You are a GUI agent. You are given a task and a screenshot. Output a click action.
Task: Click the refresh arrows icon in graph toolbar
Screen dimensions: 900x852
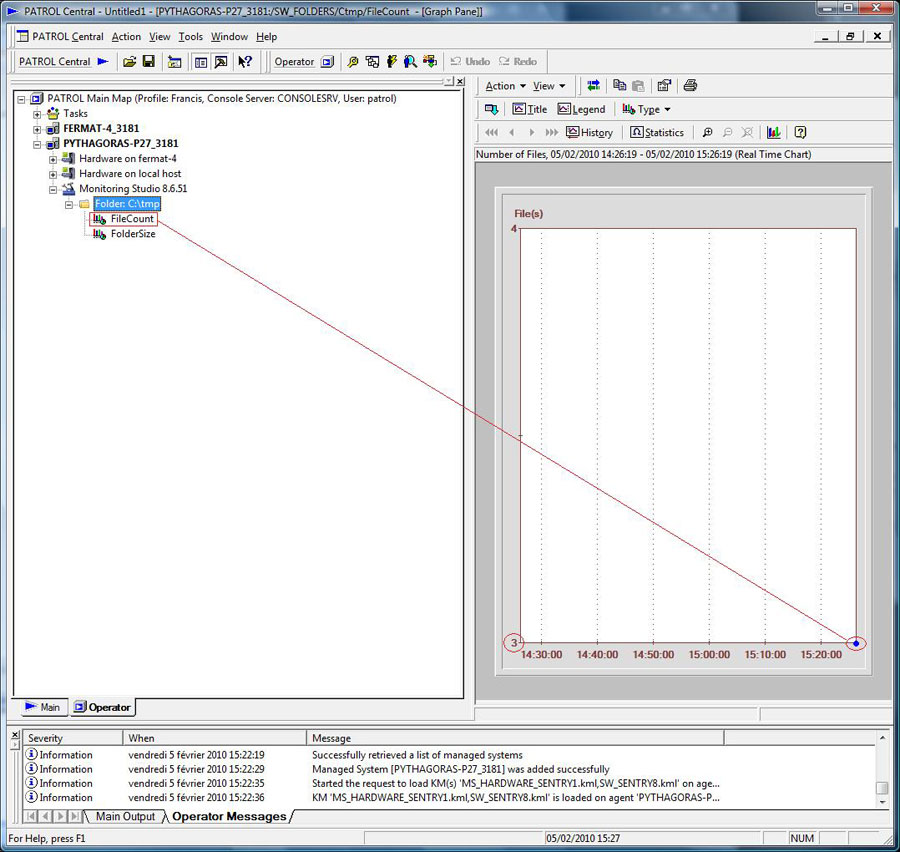coord(593,86)
